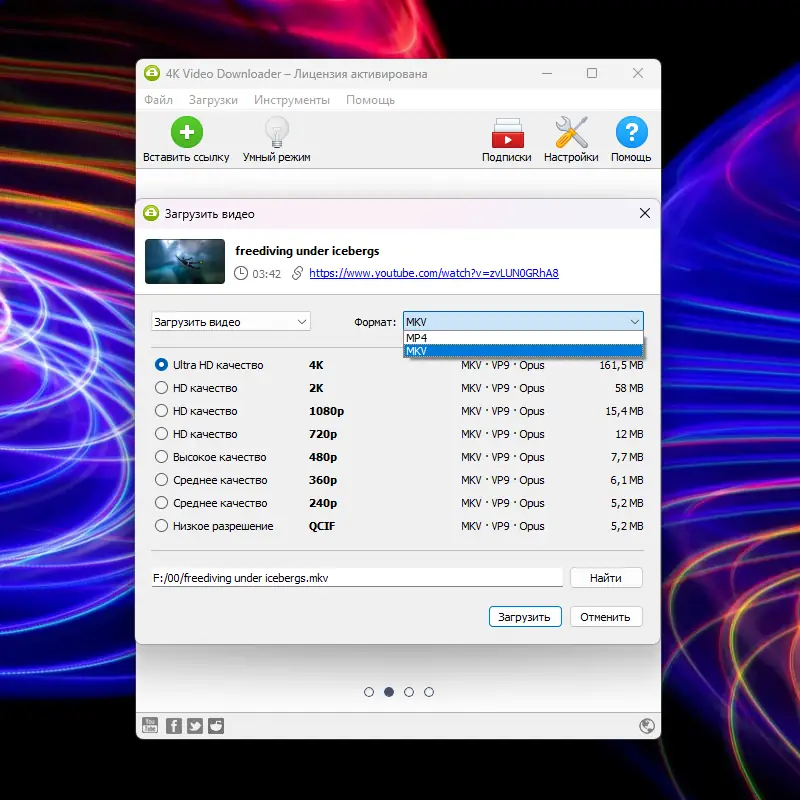
Task: Open the Twitter icon in footer
Action: (195, 726)
